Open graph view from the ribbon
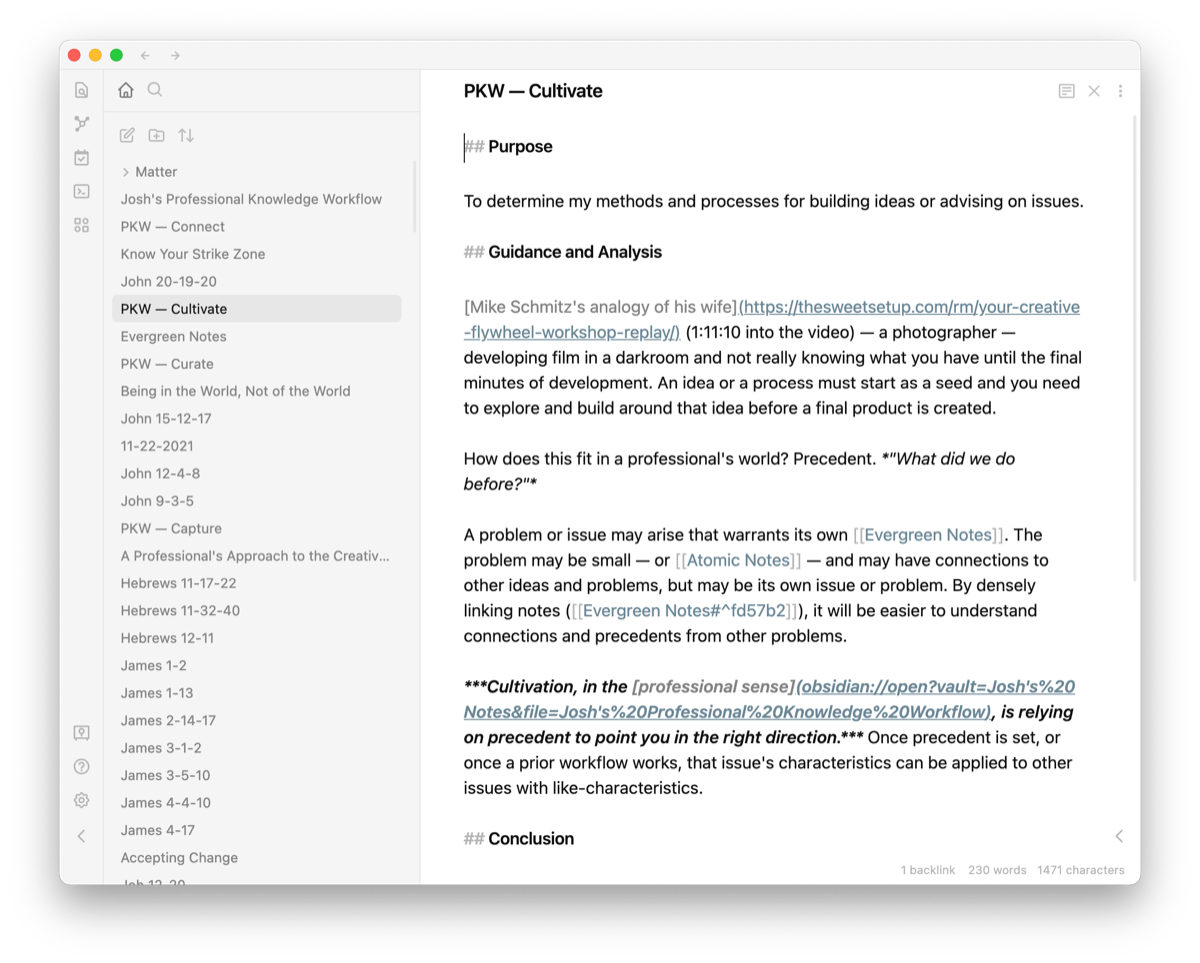Screen dimensions: 1200x963 coord(82,124)
